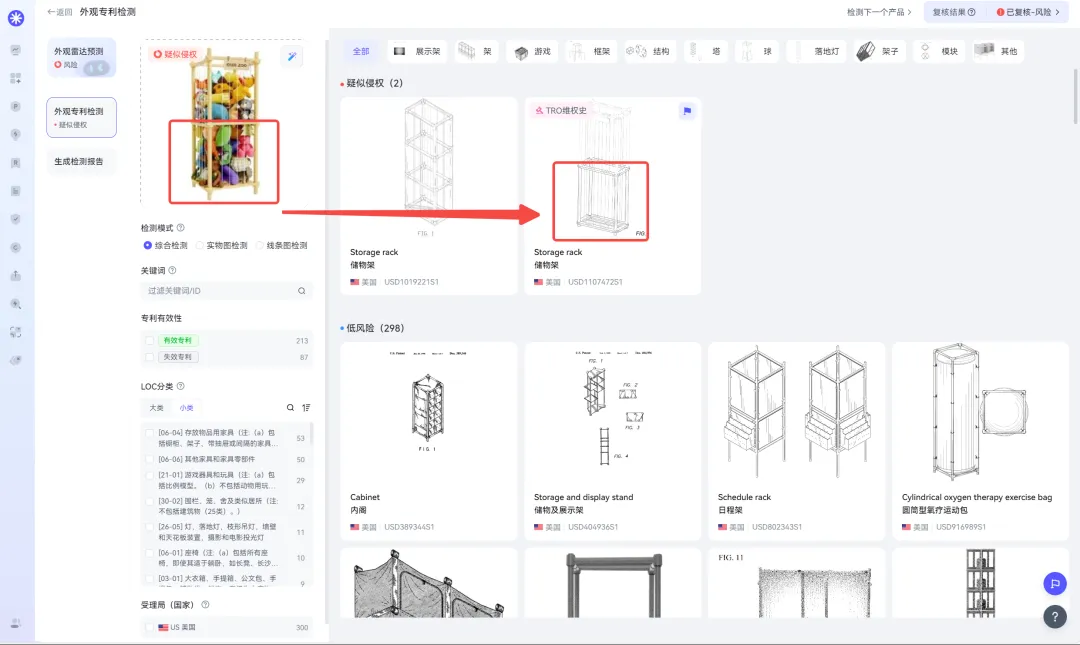Click help icon beside 复核结果

(972, 12)
